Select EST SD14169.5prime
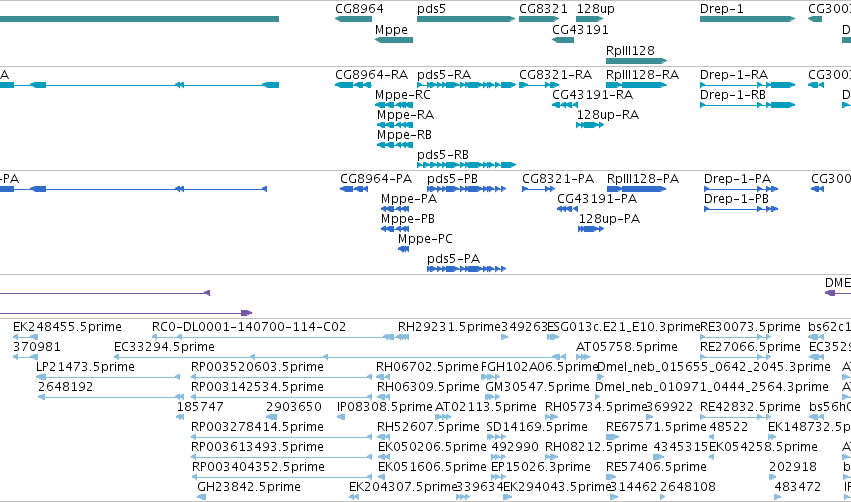Viewport: 851px width, 502px height. click(537, 428)
